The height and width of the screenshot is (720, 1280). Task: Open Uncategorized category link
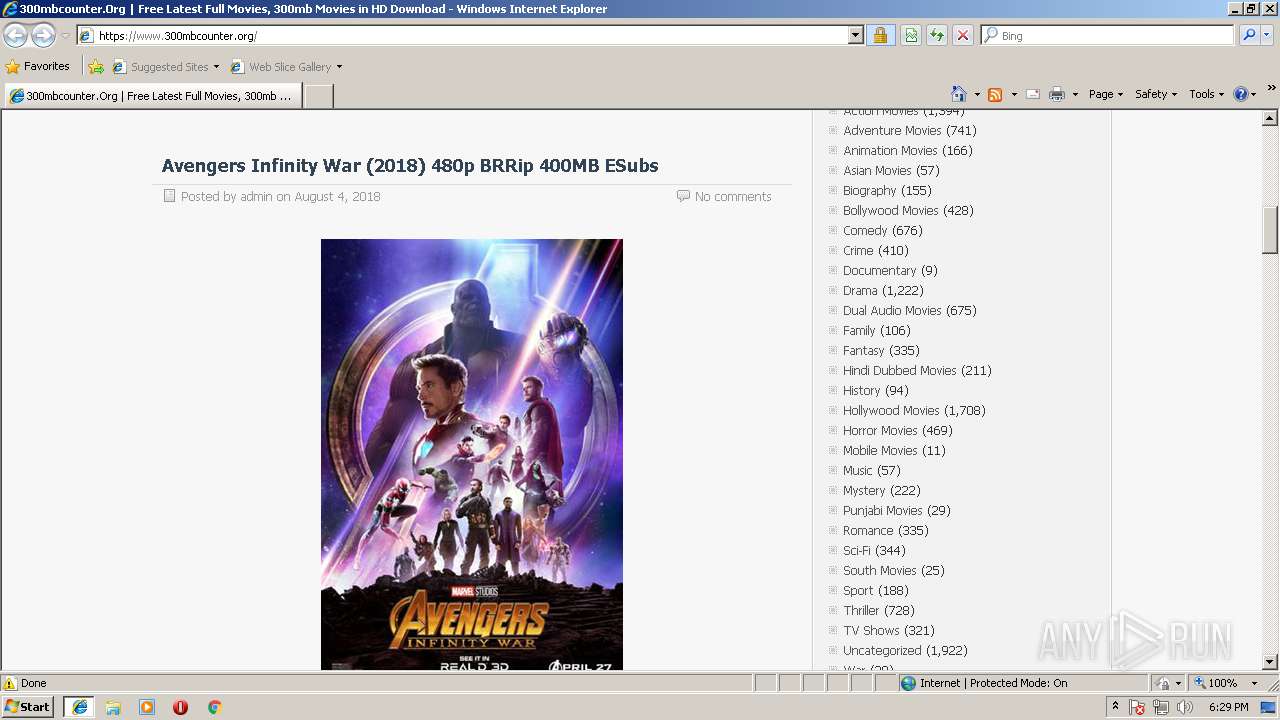pos(882,651)
